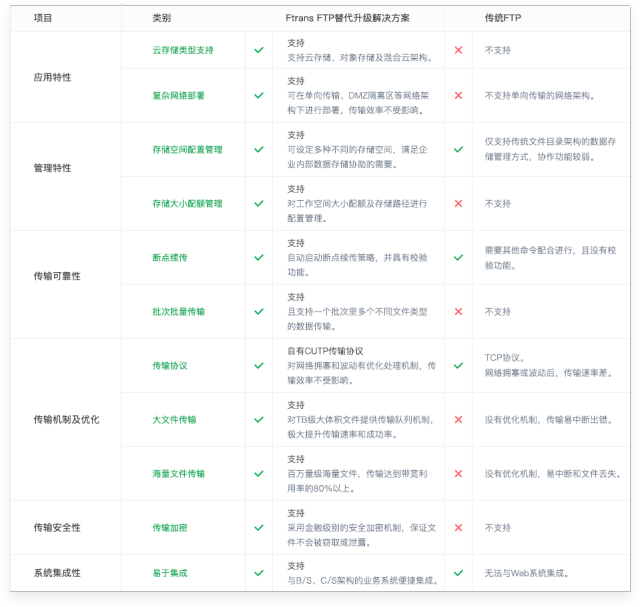Screen dimensions: 640x607
Task: Click description starting 仅支持传统文件目录架构
Action: [x=550, y=149]
